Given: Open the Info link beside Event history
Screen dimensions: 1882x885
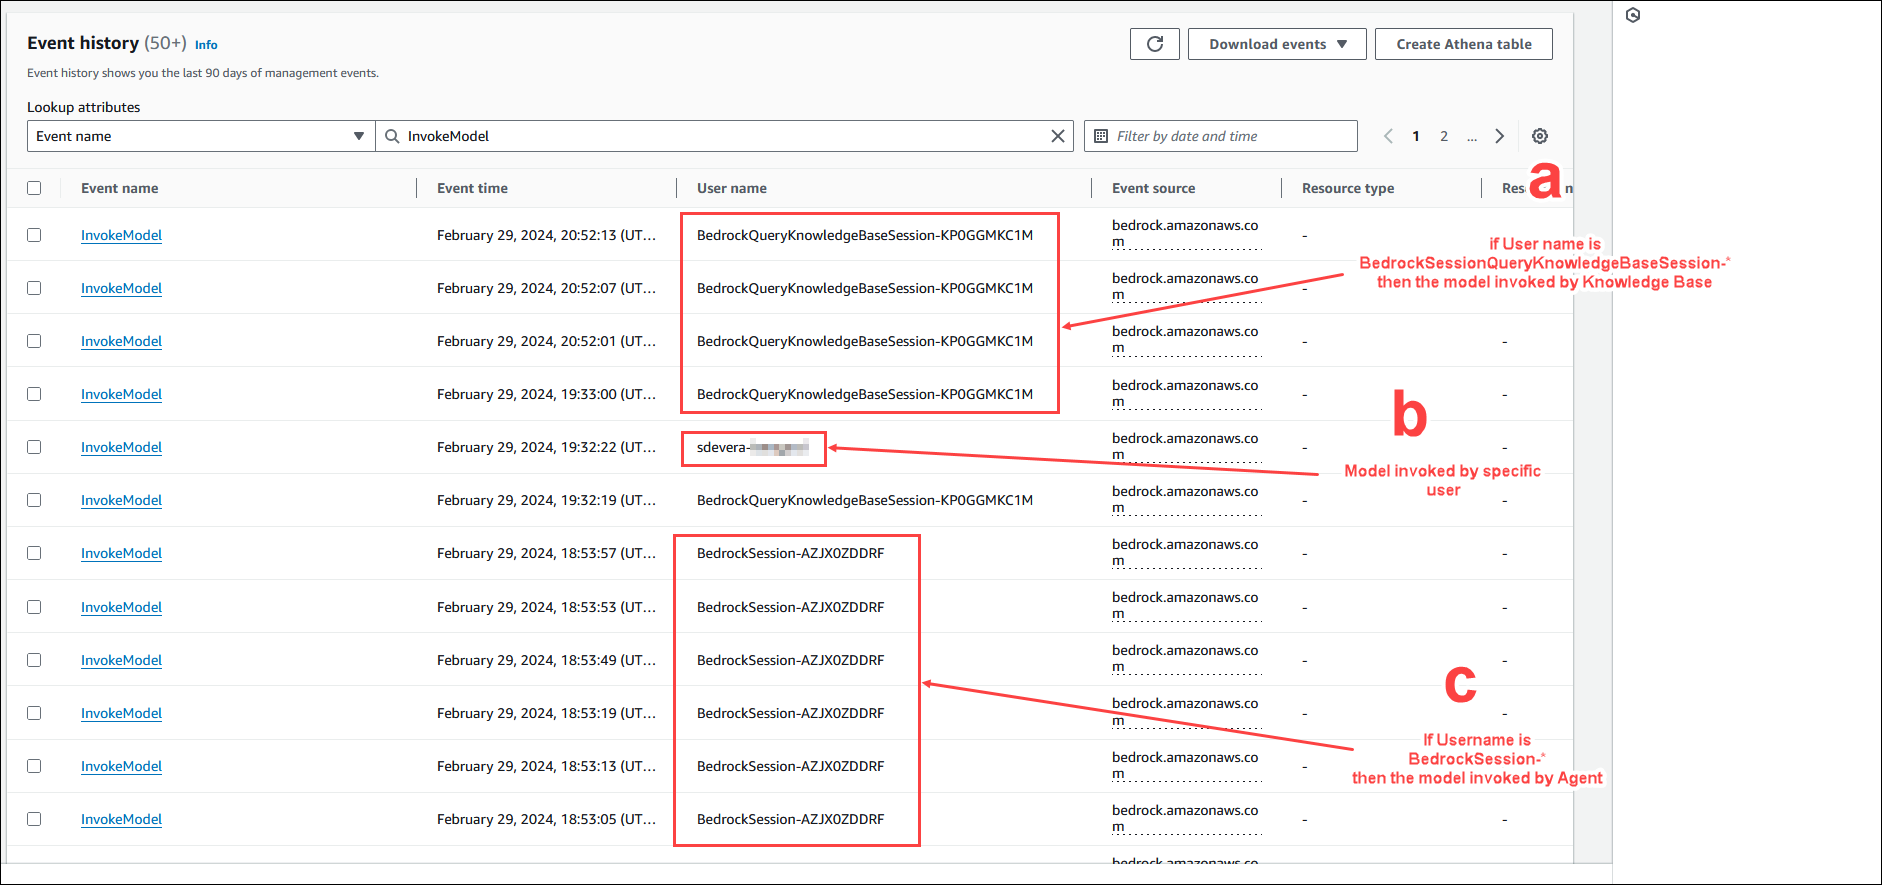Looking at the screenshot, I should point(206,45).
